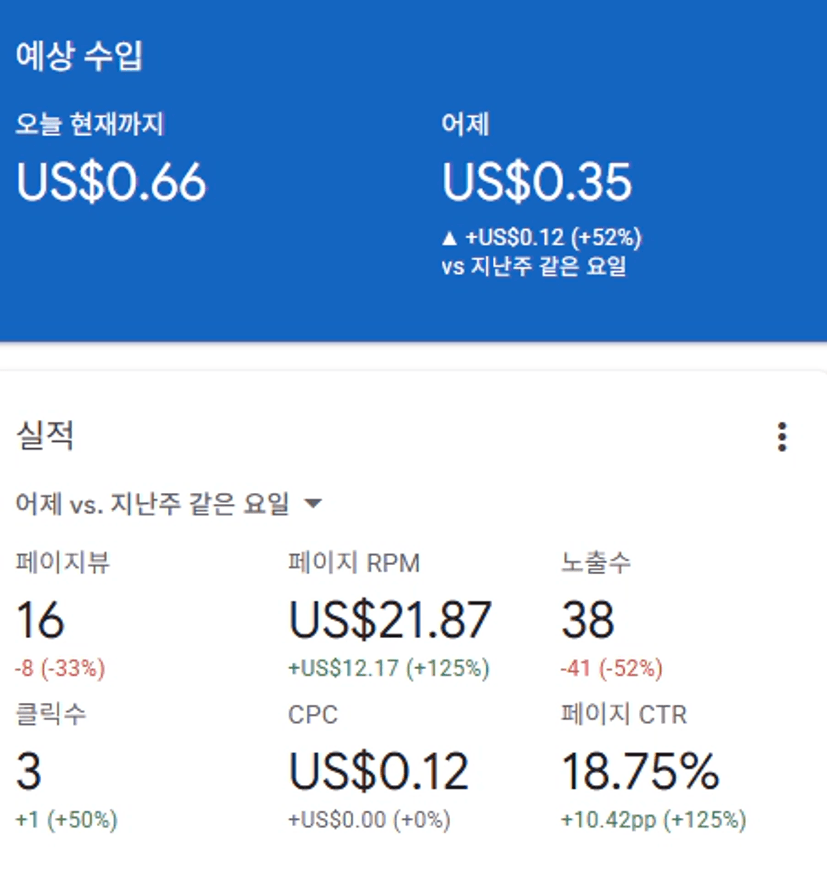Click the 페이지 CTR value 18.75%
This screenshot has height=884, width=827.
640,772
